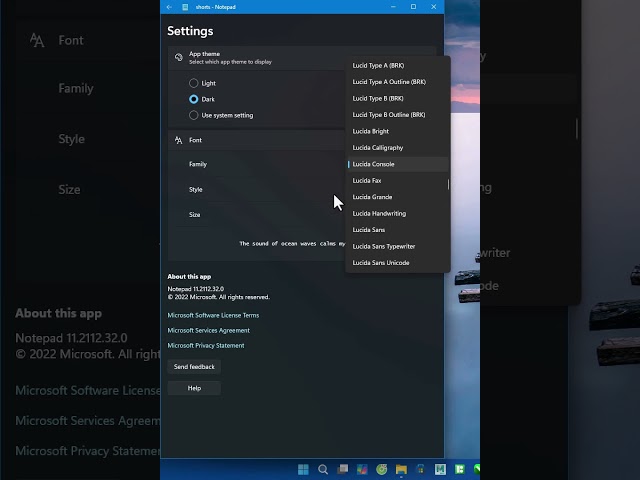Open taskbar Search

coord(323,469)
